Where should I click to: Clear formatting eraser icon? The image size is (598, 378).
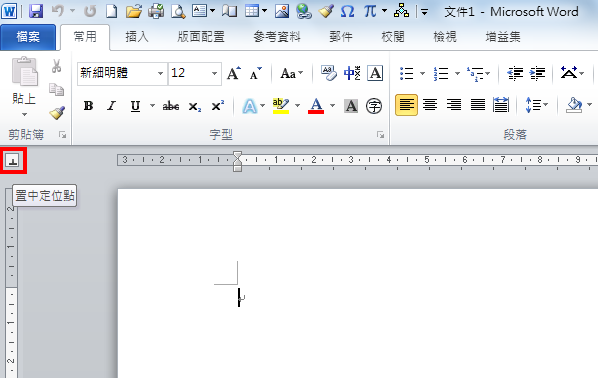coord(328,73)
